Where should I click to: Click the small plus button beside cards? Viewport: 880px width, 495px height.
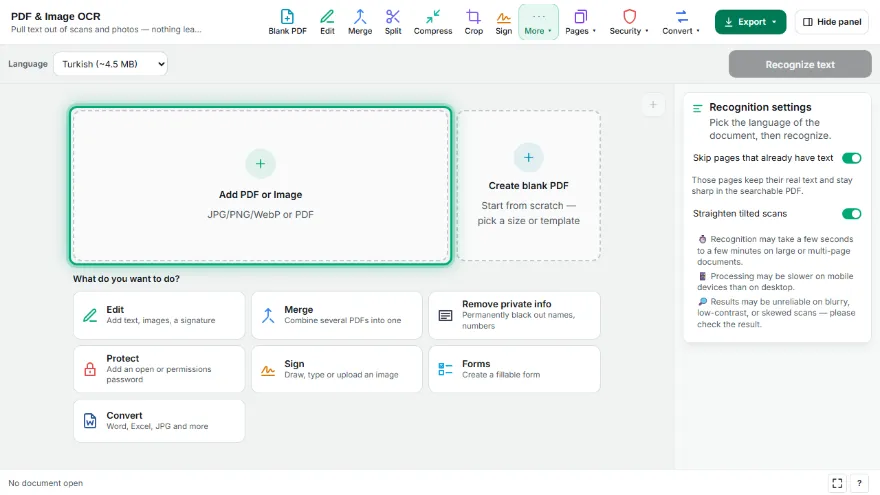pos(653,105)
